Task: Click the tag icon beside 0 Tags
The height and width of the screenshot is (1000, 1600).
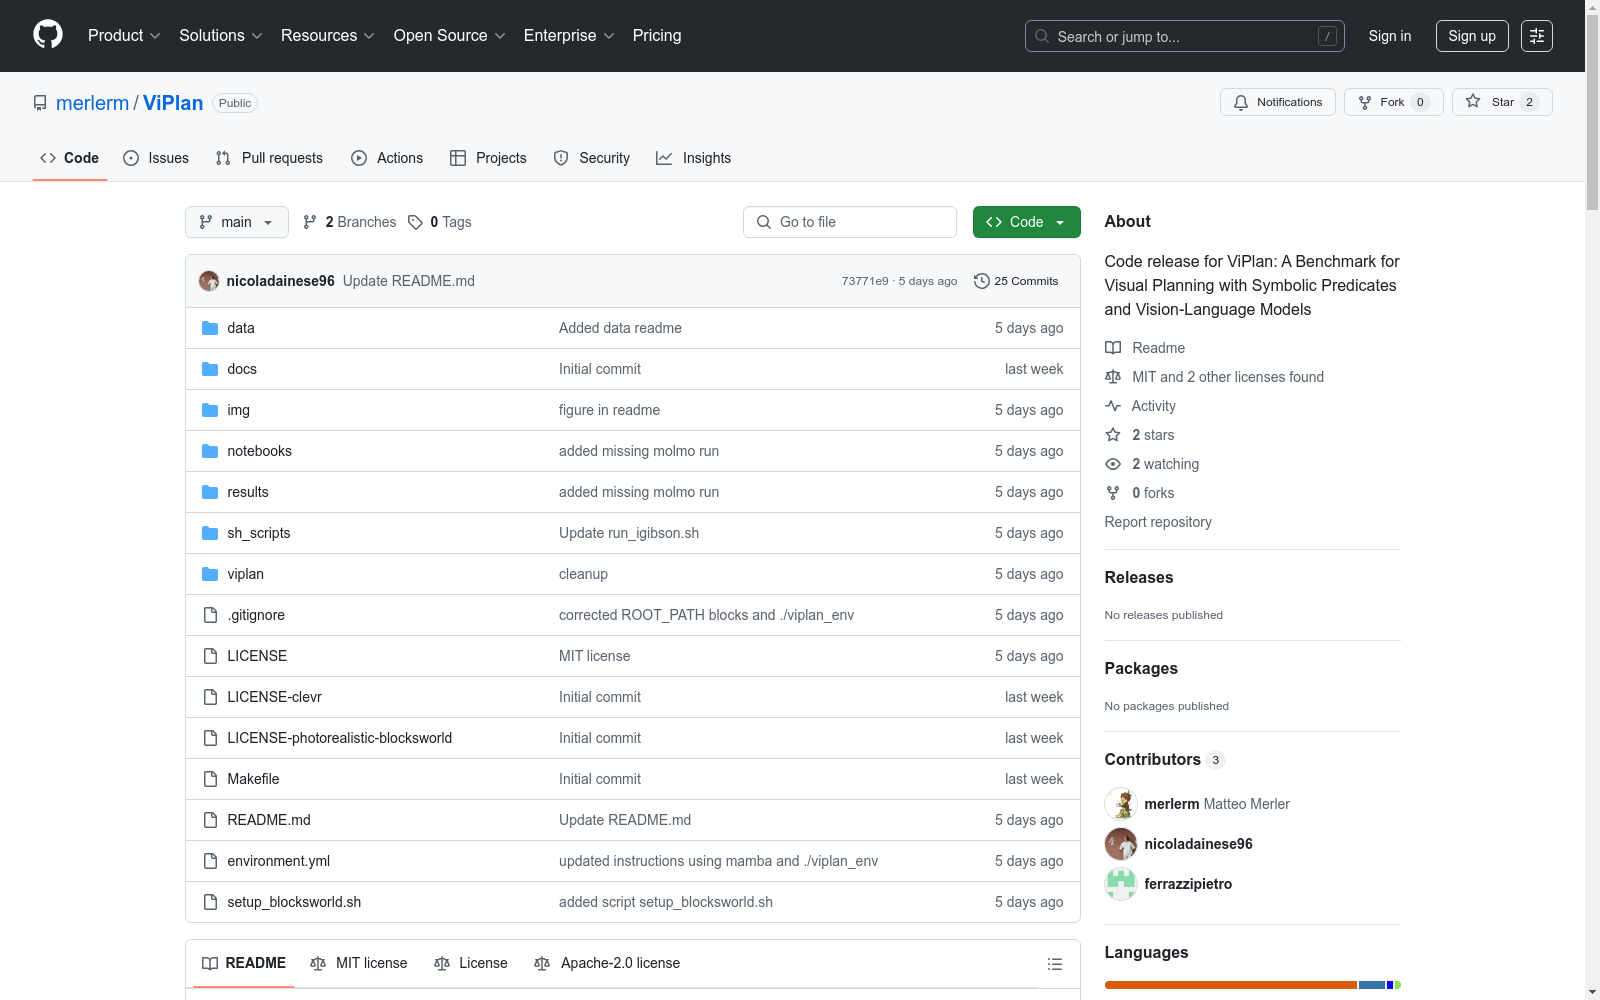Action: click(416, 222)
